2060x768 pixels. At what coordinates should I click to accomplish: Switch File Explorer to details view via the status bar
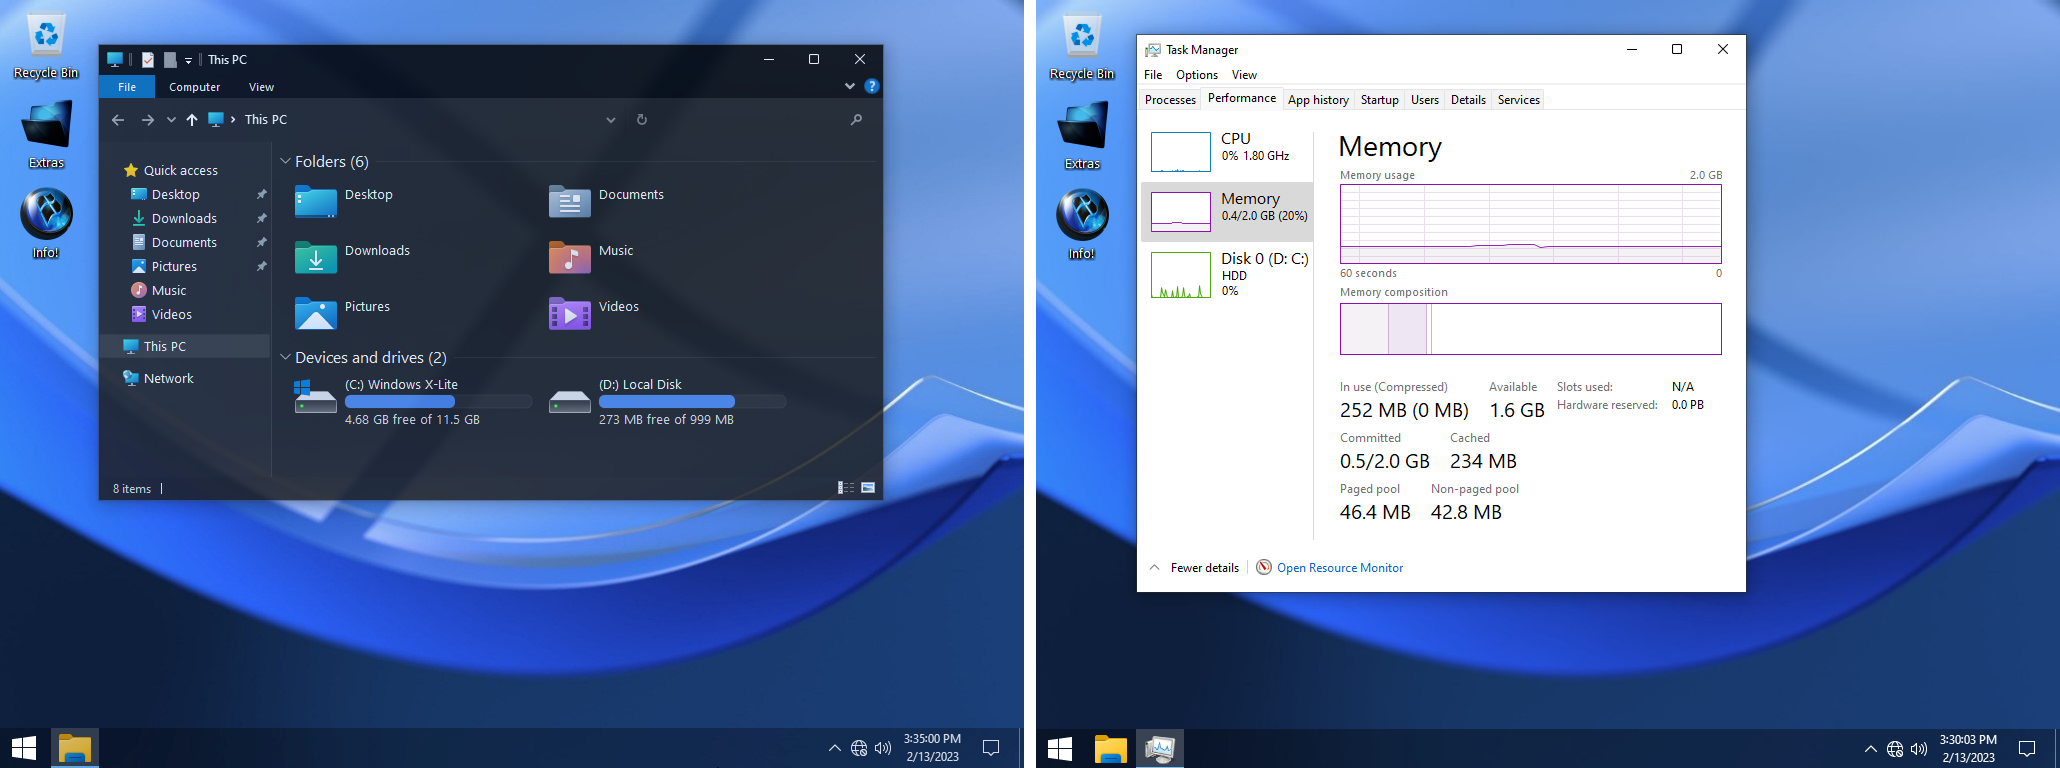[x=846, y=488]
